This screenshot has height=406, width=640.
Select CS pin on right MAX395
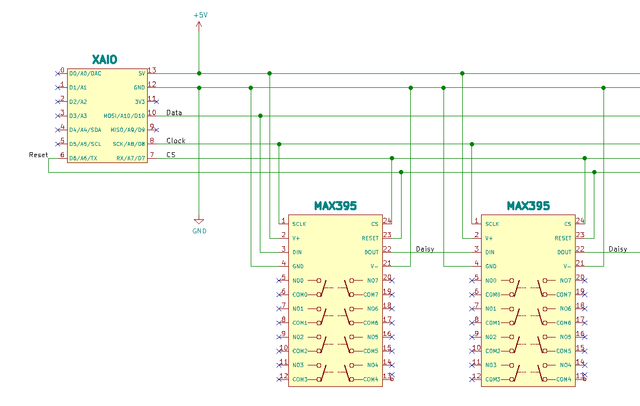tap(568, 224)
